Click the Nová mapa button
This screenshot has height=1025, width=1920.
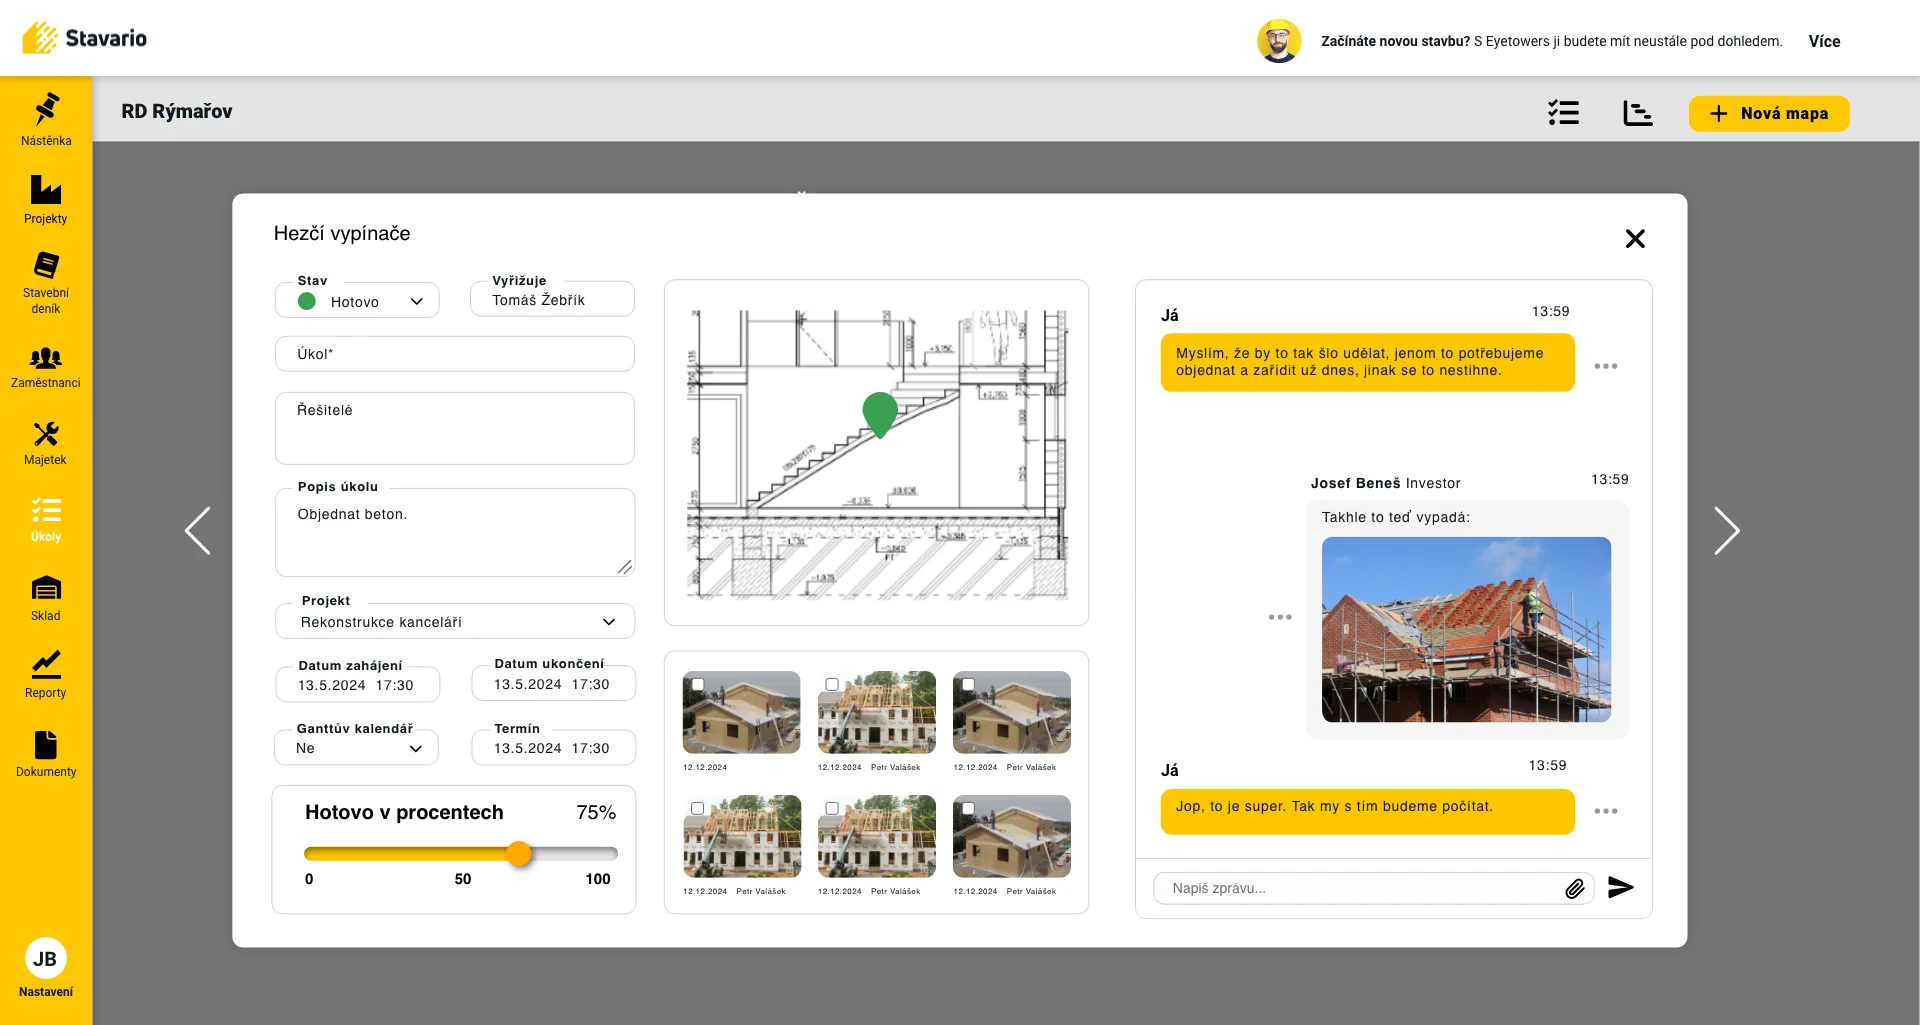(x=1769, y=113)
